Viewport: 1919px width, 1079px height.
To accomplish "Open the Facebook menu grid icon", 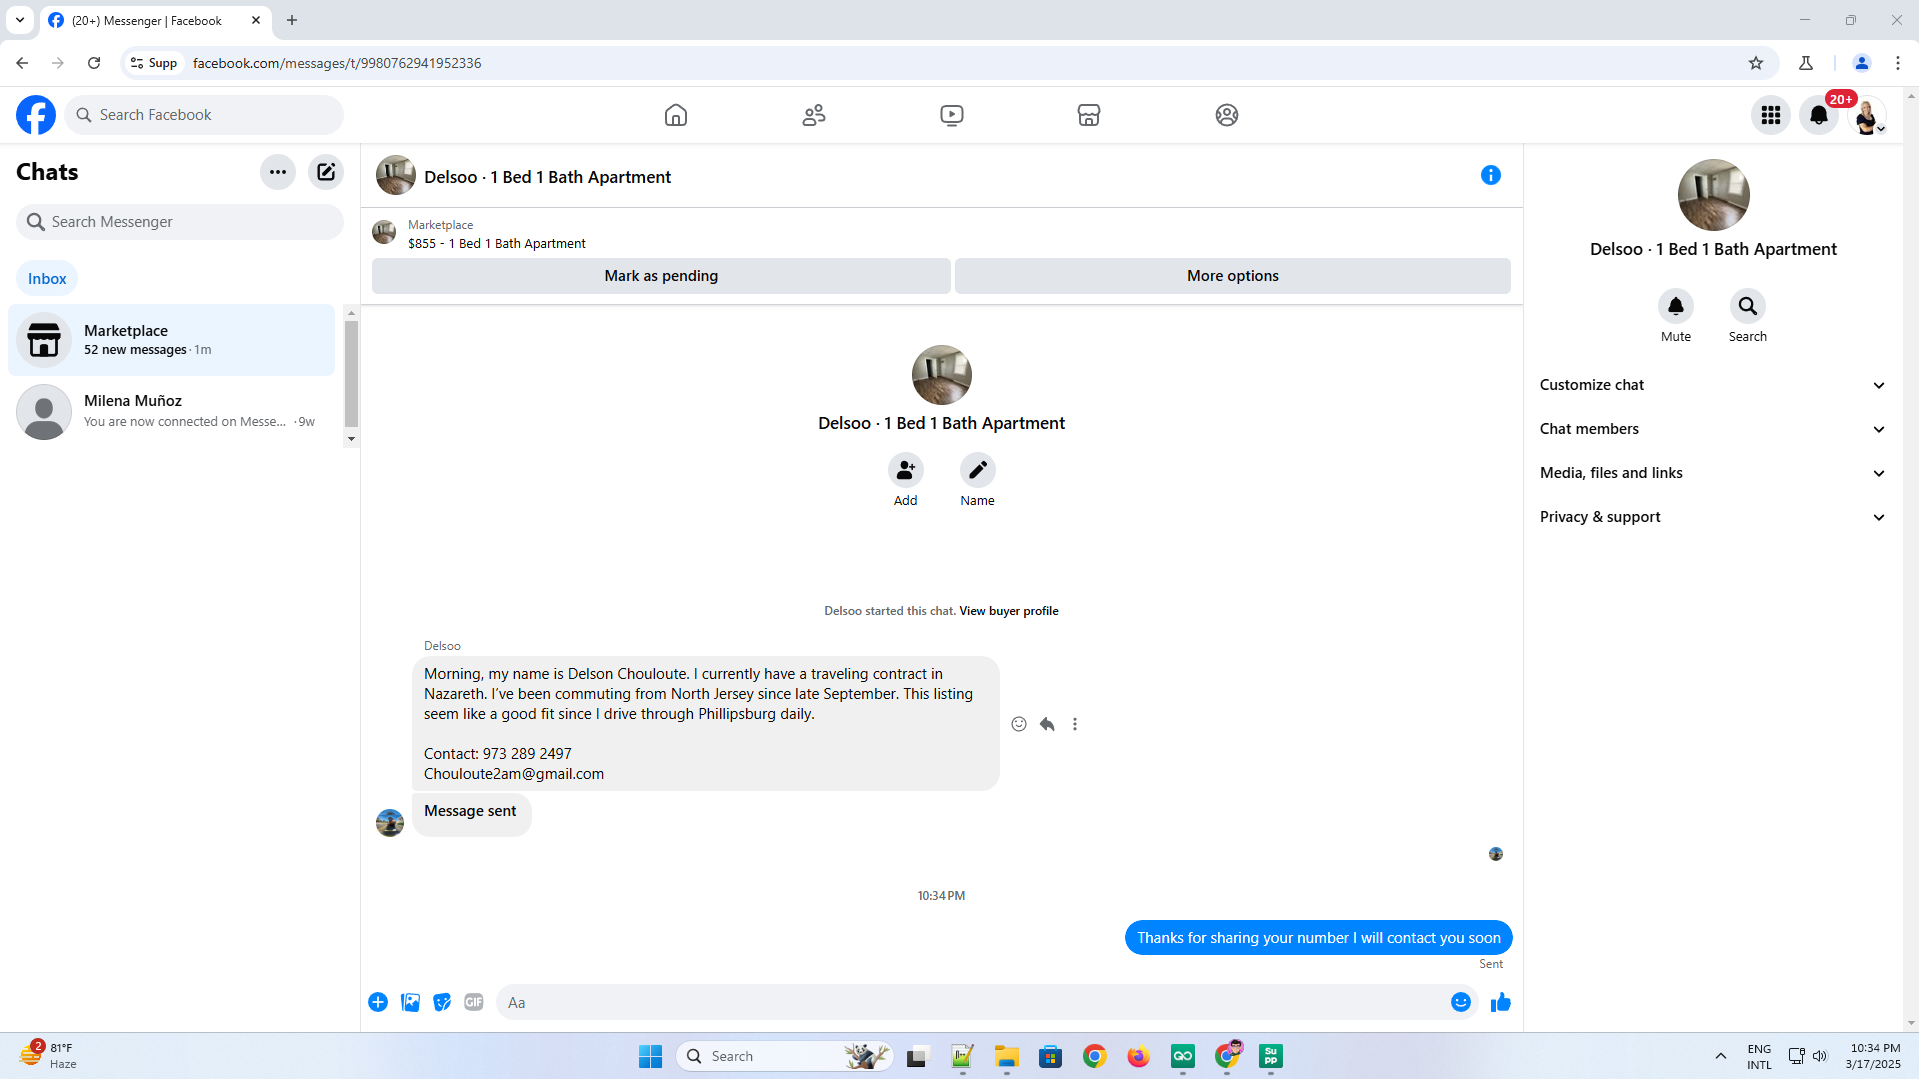I will coord(1771,115).
